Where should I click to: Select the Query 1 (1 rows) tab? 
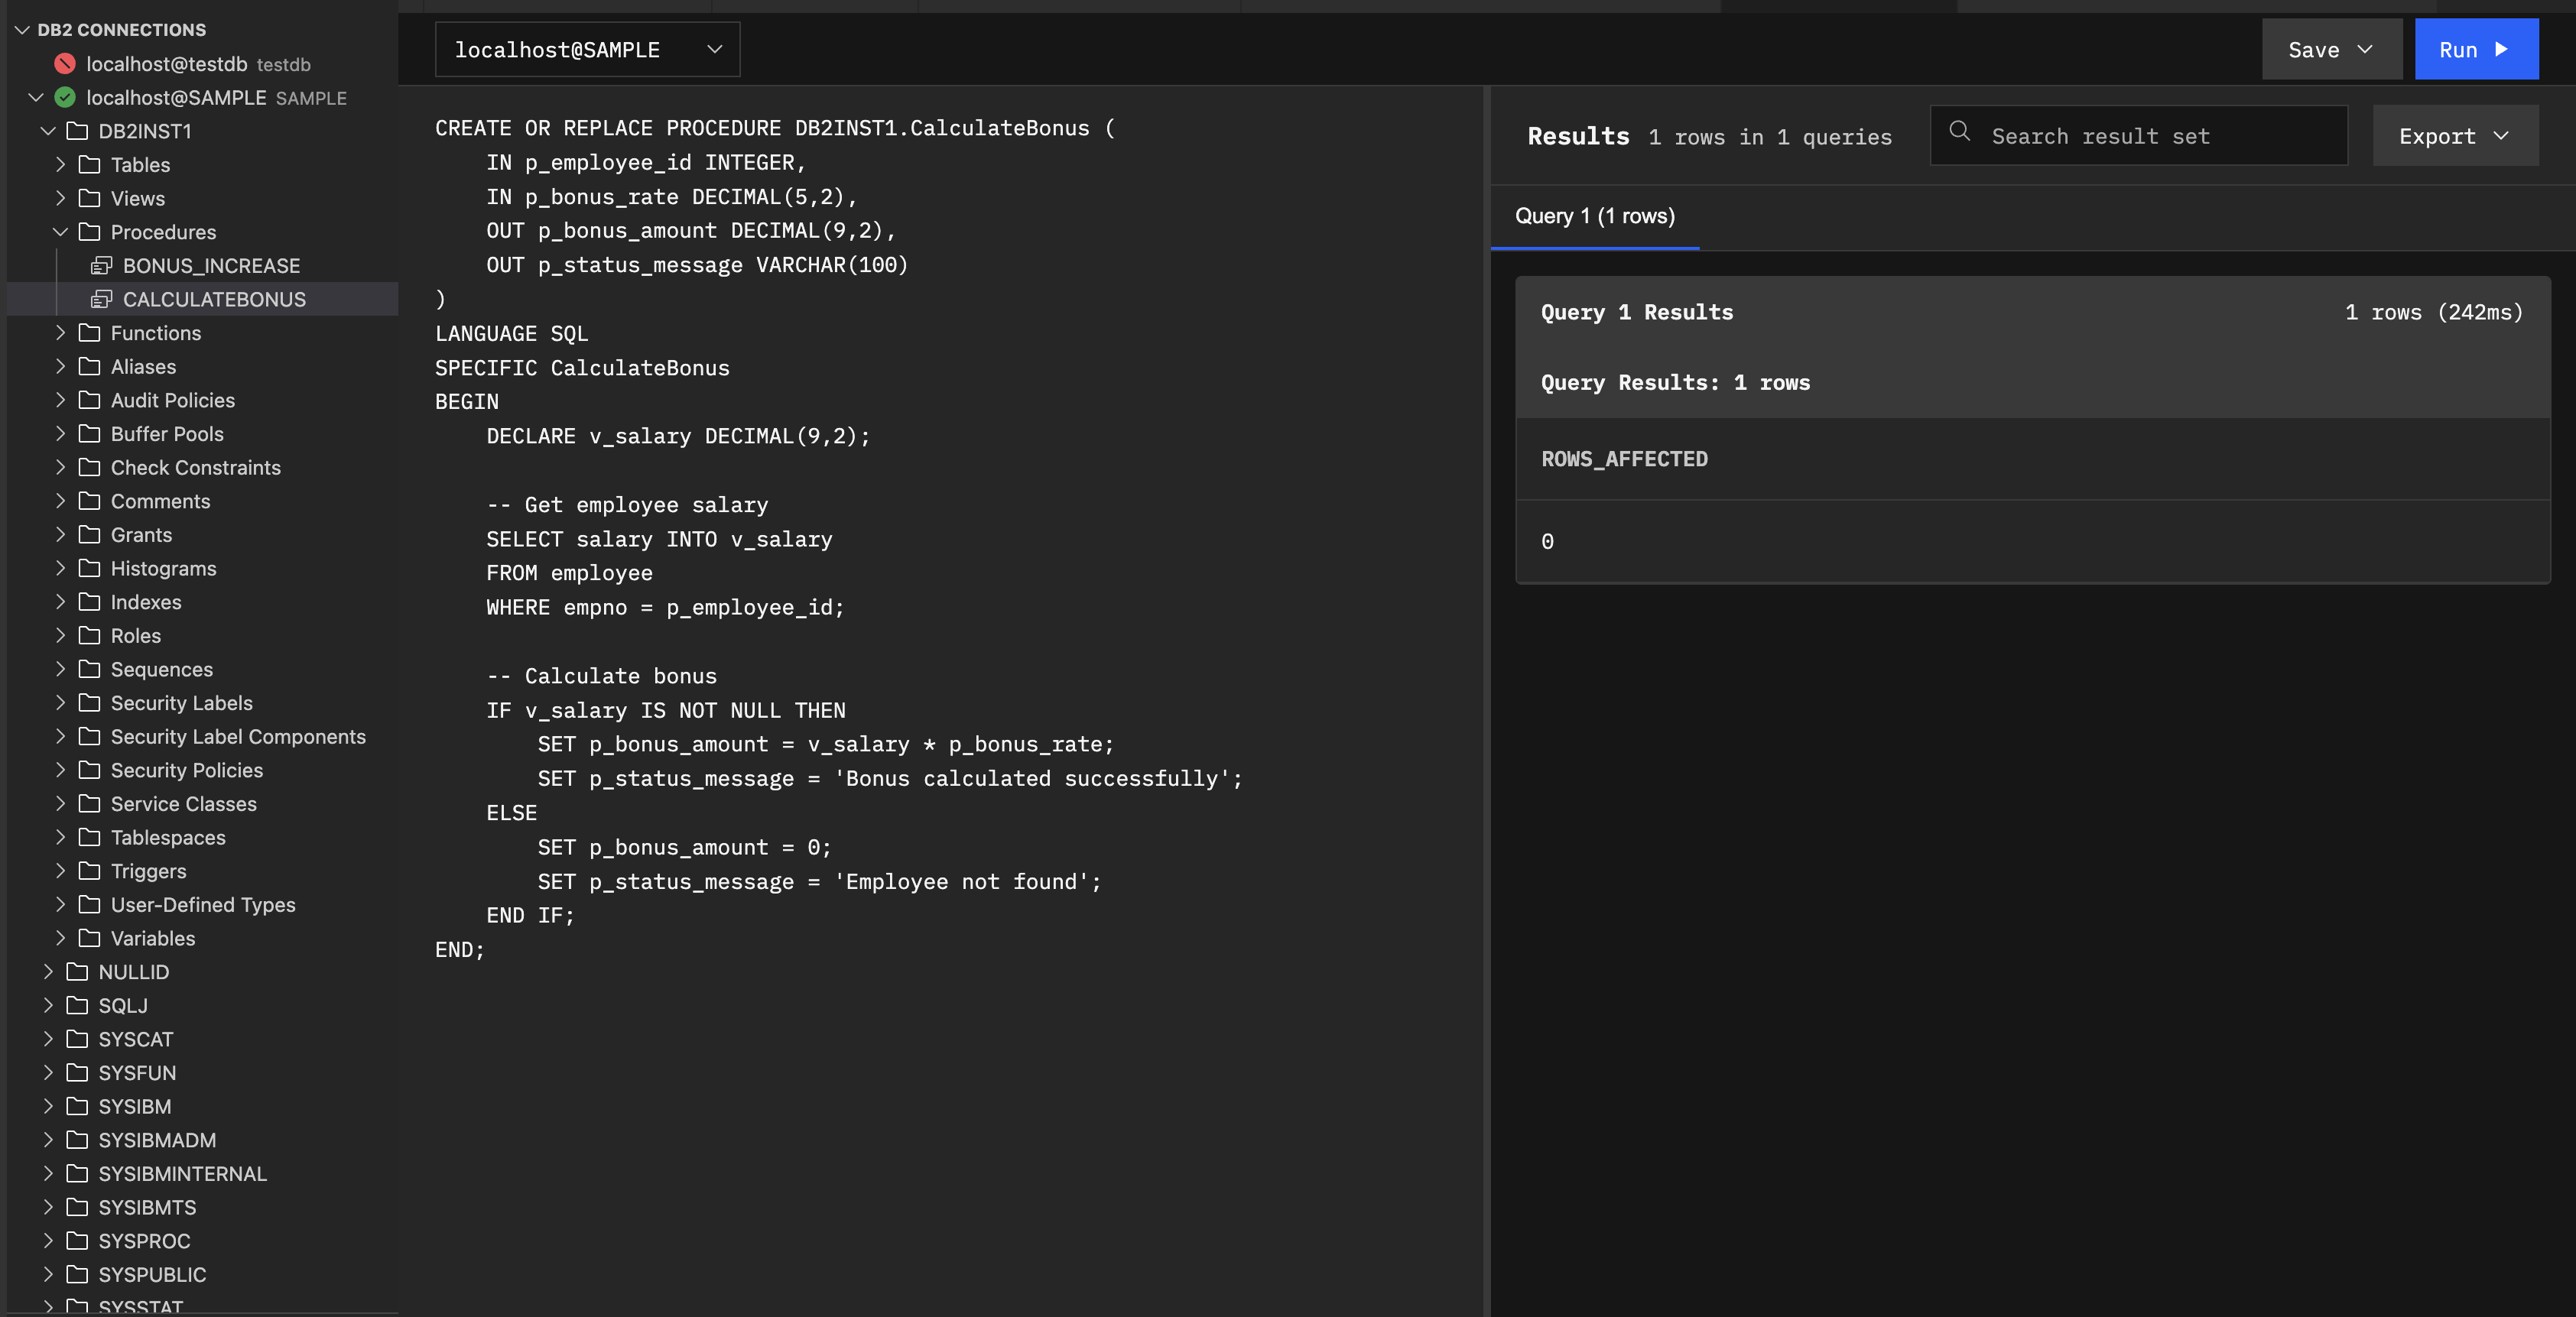tap(1594, 216)
